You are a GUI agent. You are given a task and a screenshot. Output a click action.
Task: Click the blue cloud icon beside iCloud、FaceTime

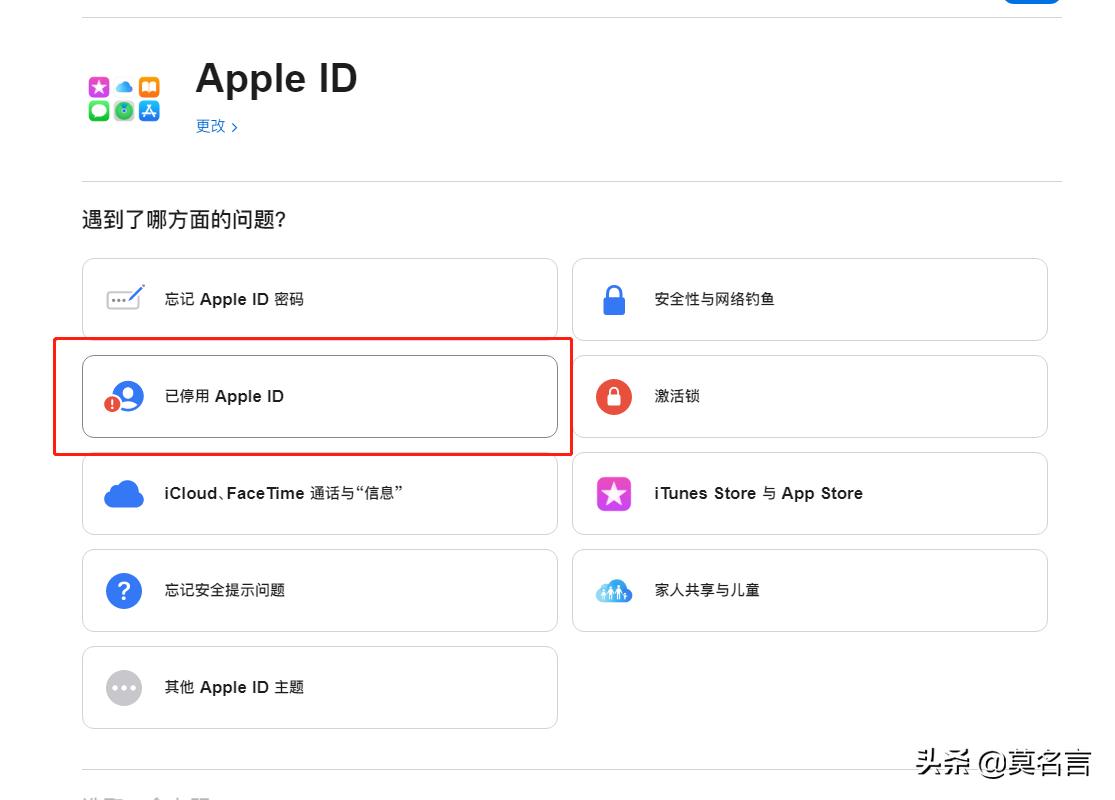click(x=122, y=492)
